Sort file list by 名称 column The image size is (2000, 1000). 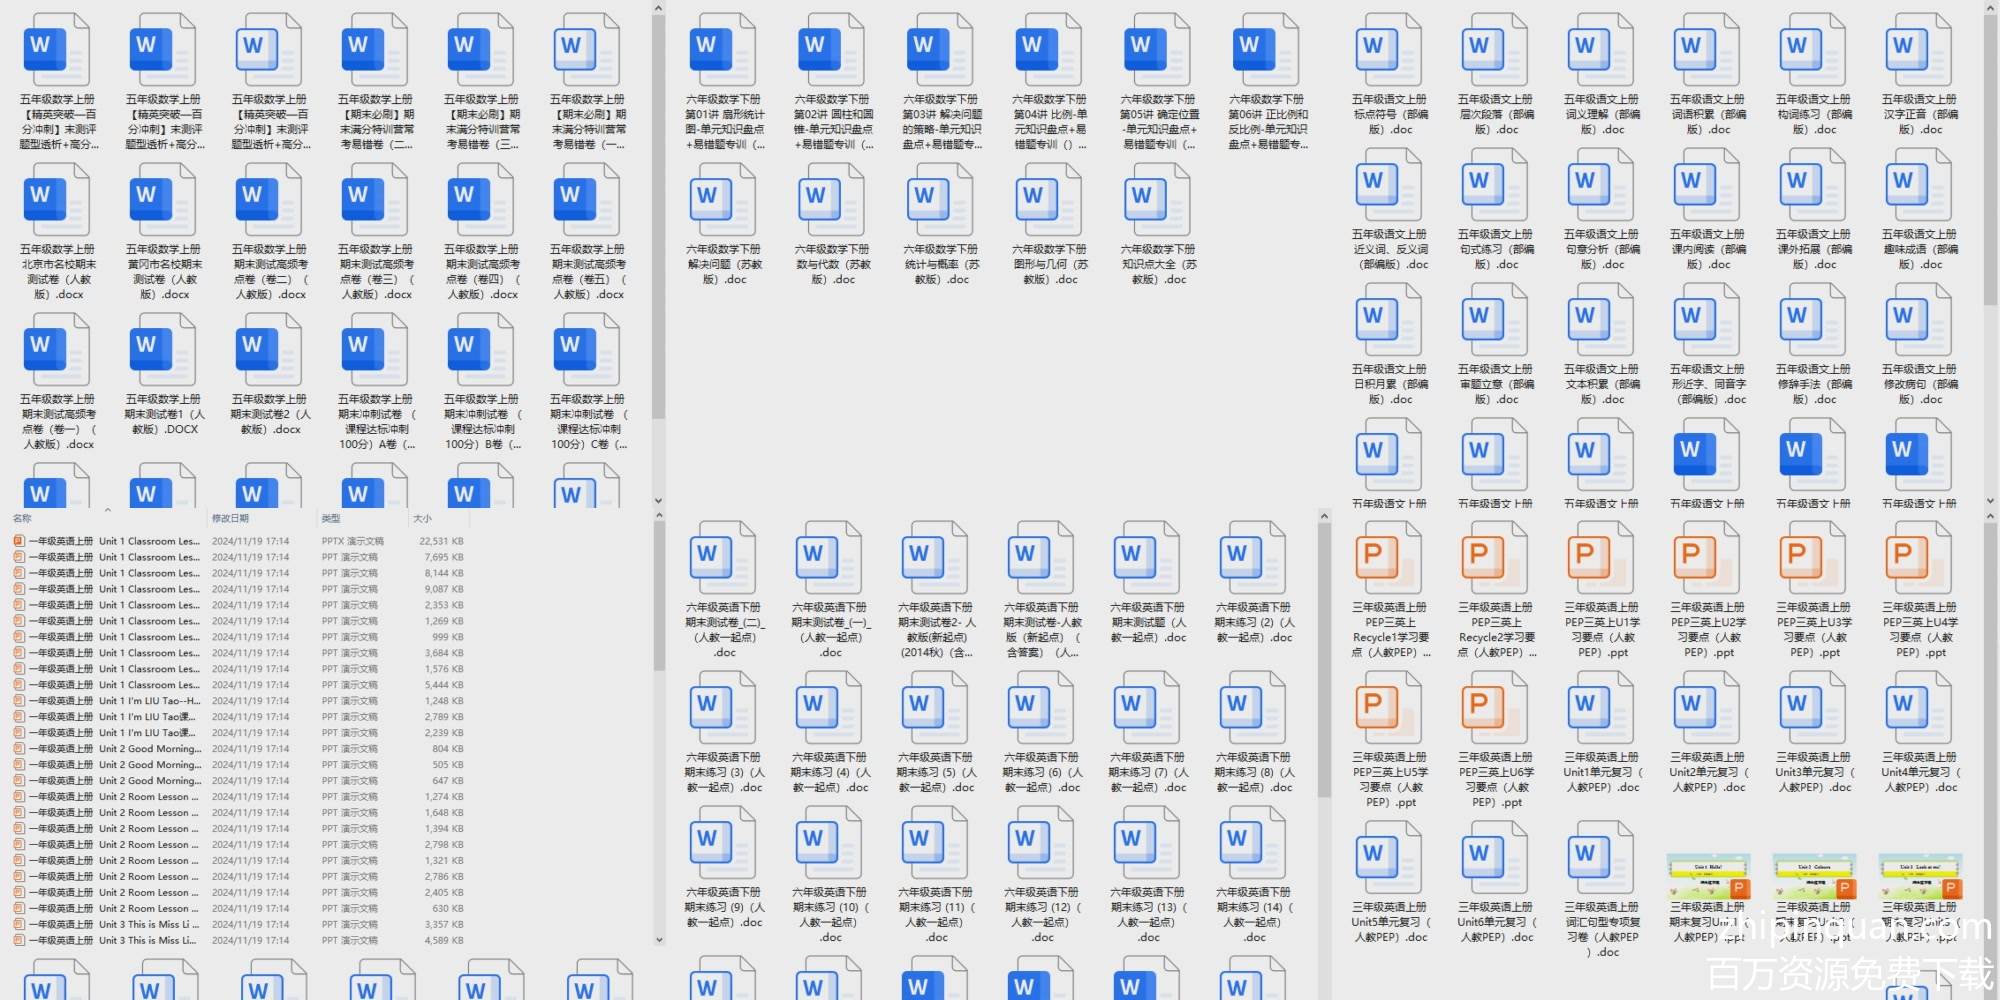22,518
